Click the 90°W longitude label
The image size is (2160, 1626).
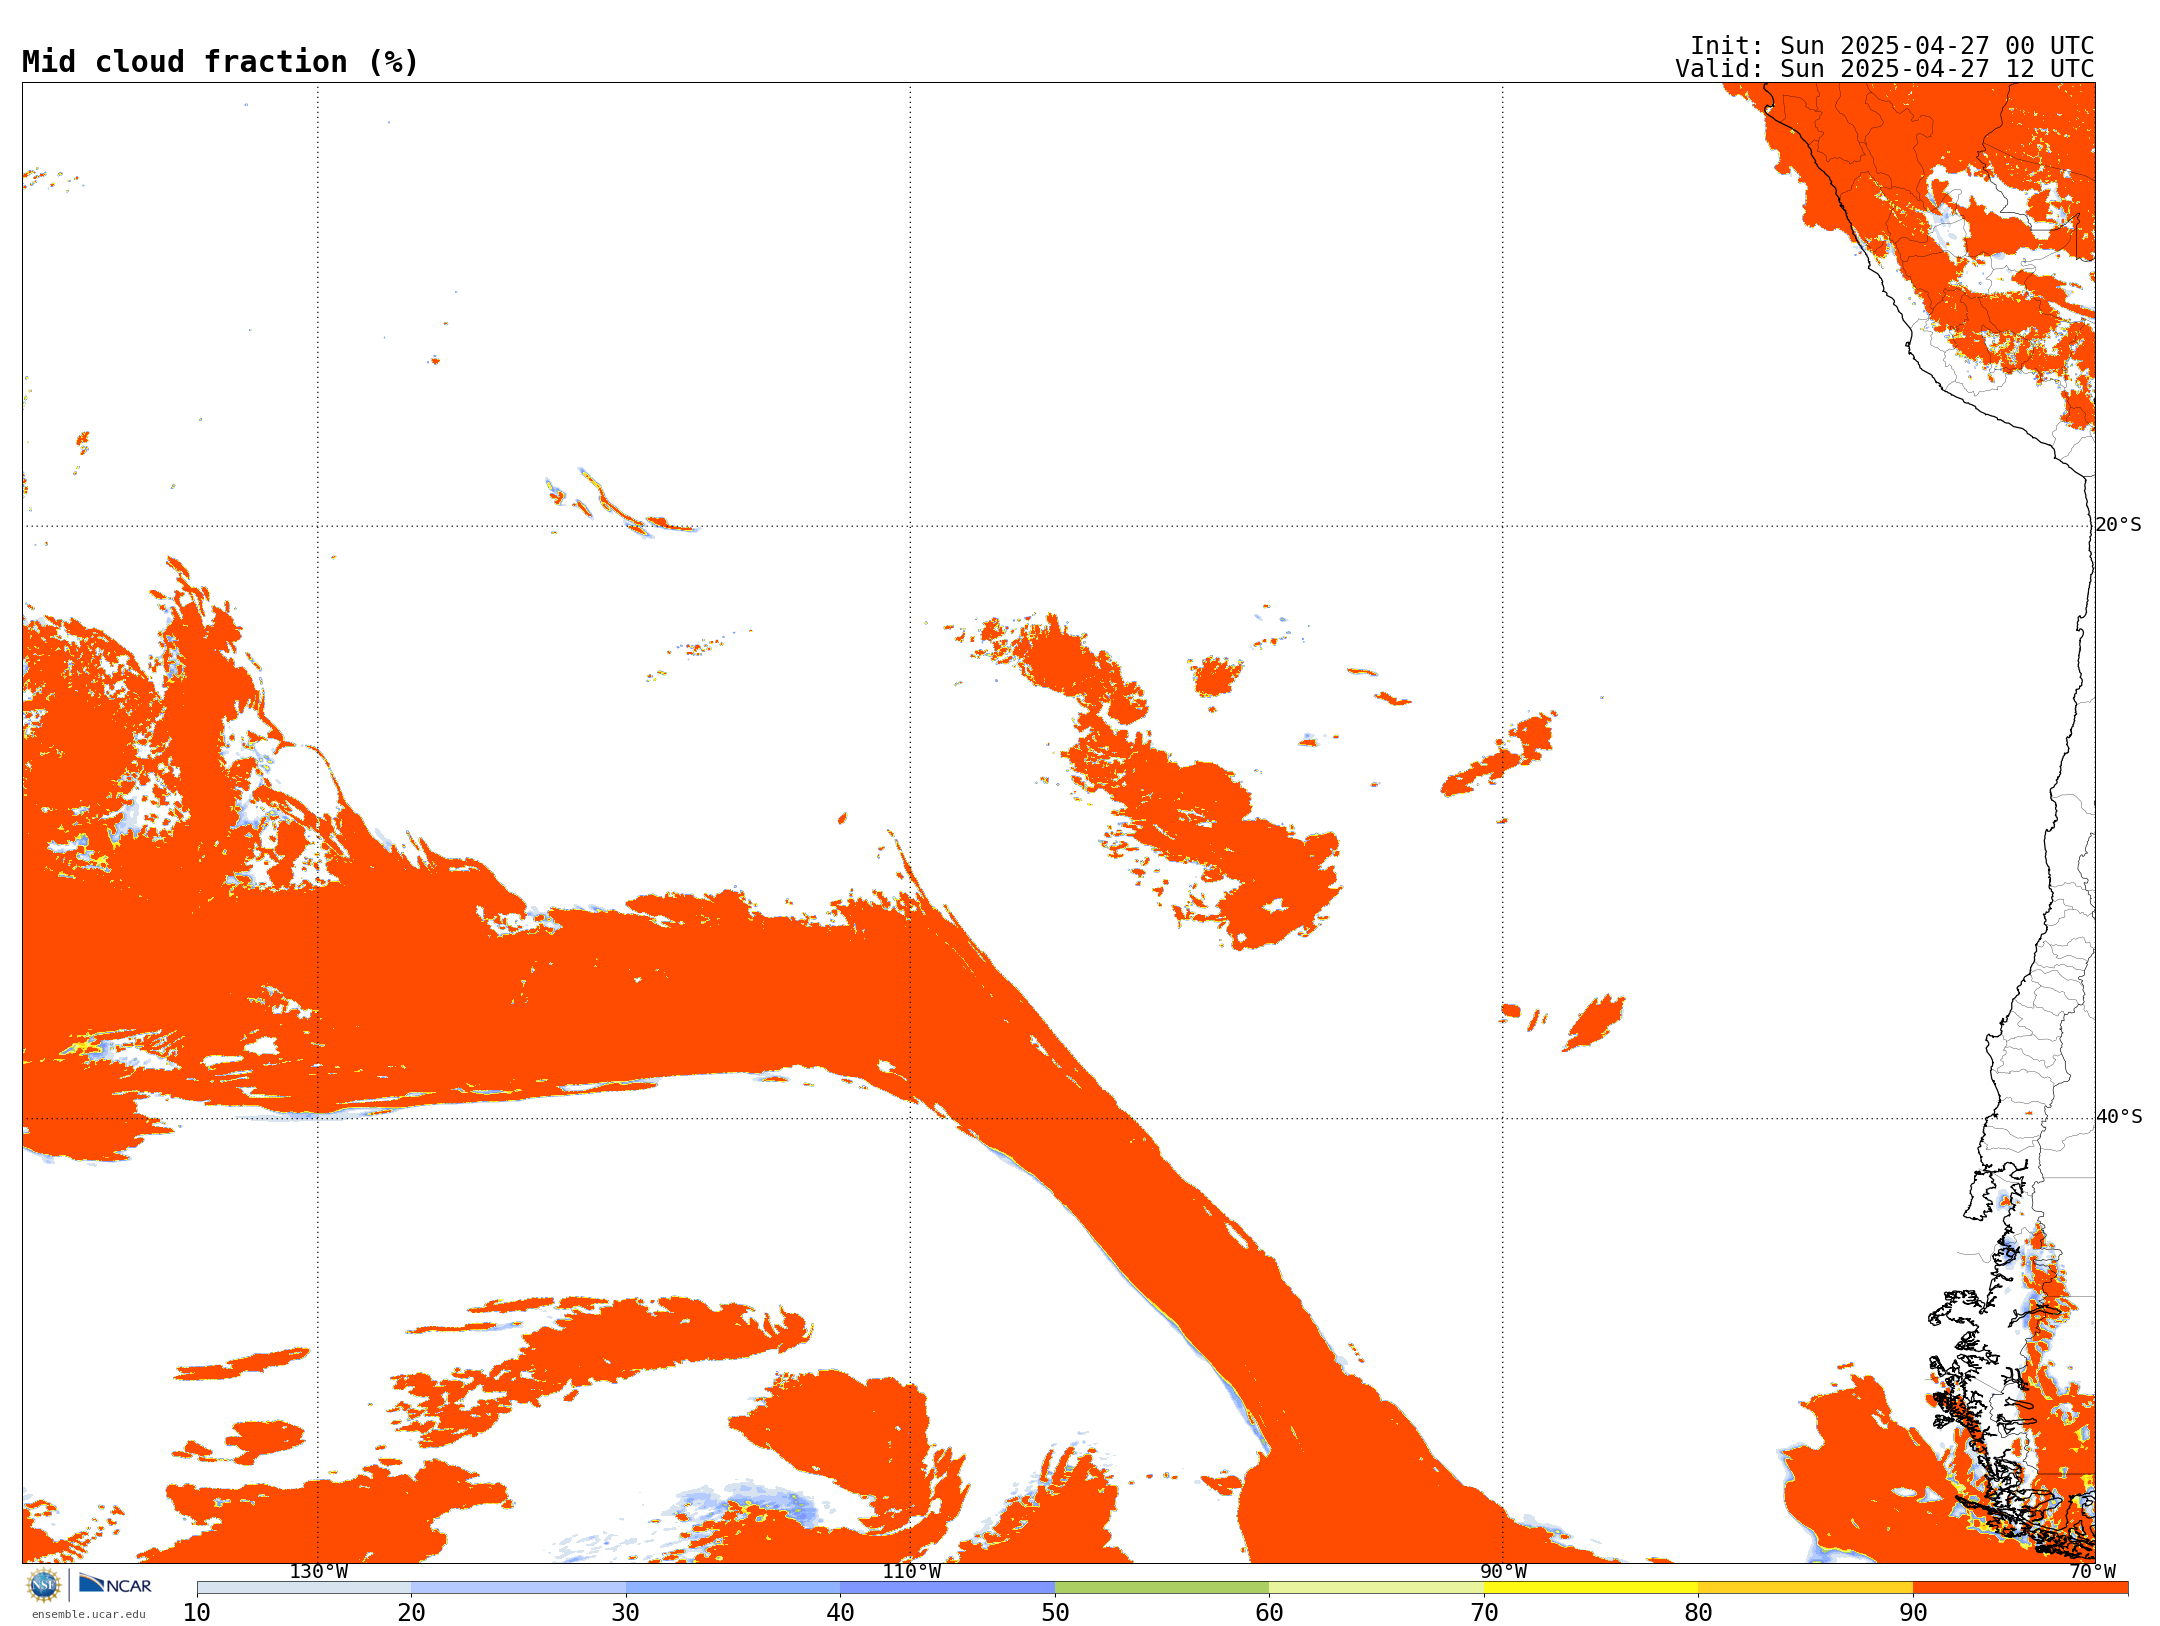1503,1571
